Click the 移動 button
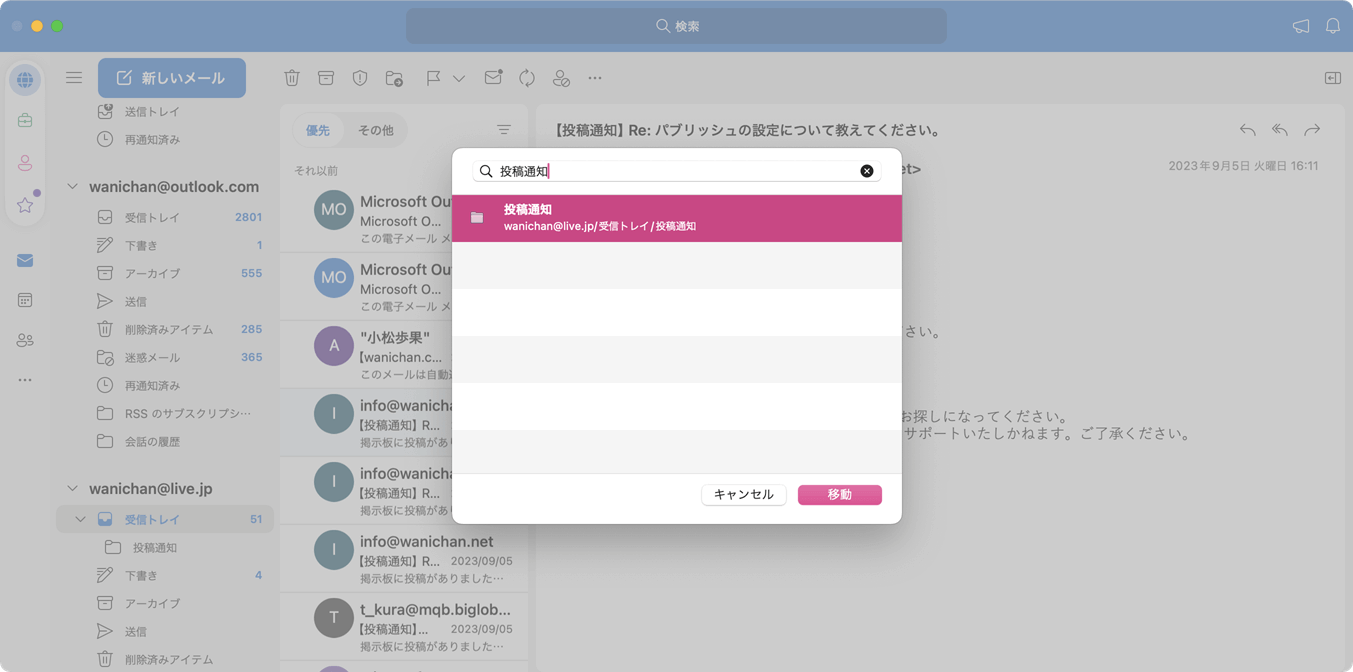The width and height of the screenshot is (1353, 672). pyautogui.click(x=840, y=495)
